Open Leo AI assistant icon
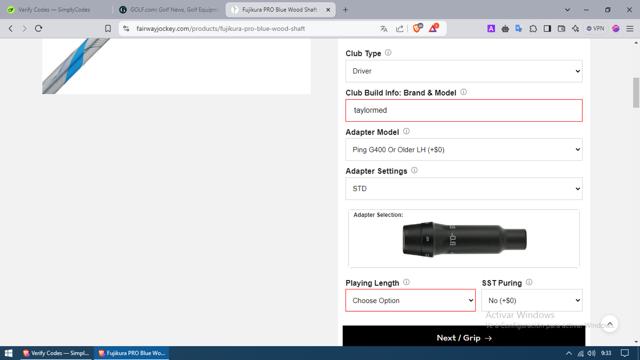This screenshot has width=640, height=360. pos(576,29)
